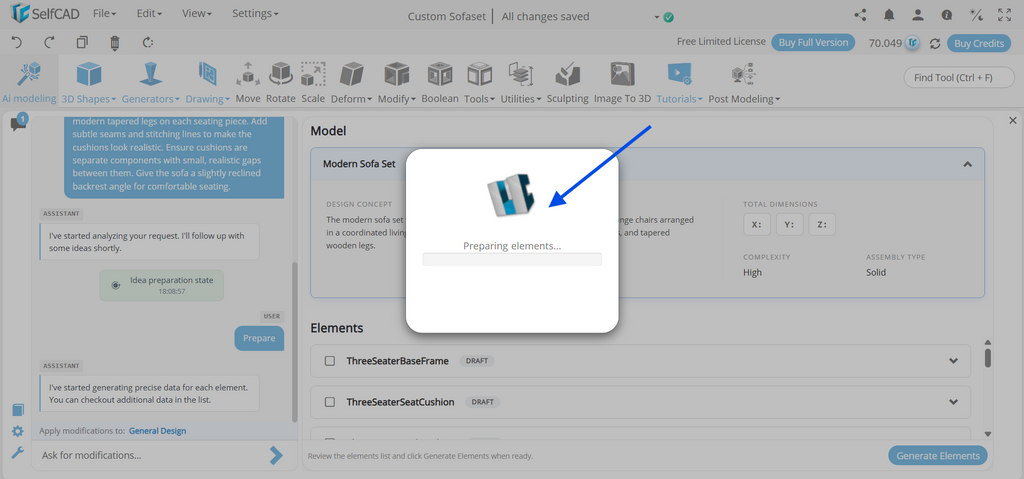This screenshot has width=1024, height=479.
Task: Send the modification with the arrow icon
Action: click(276, 455)
